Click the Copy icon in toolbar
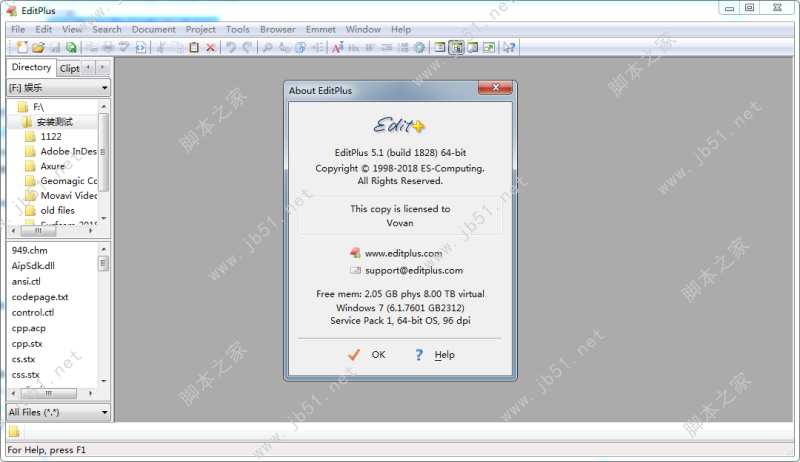The width and height of the screenshot is (800, 462). pyautogui.click(x=178, y=47)
